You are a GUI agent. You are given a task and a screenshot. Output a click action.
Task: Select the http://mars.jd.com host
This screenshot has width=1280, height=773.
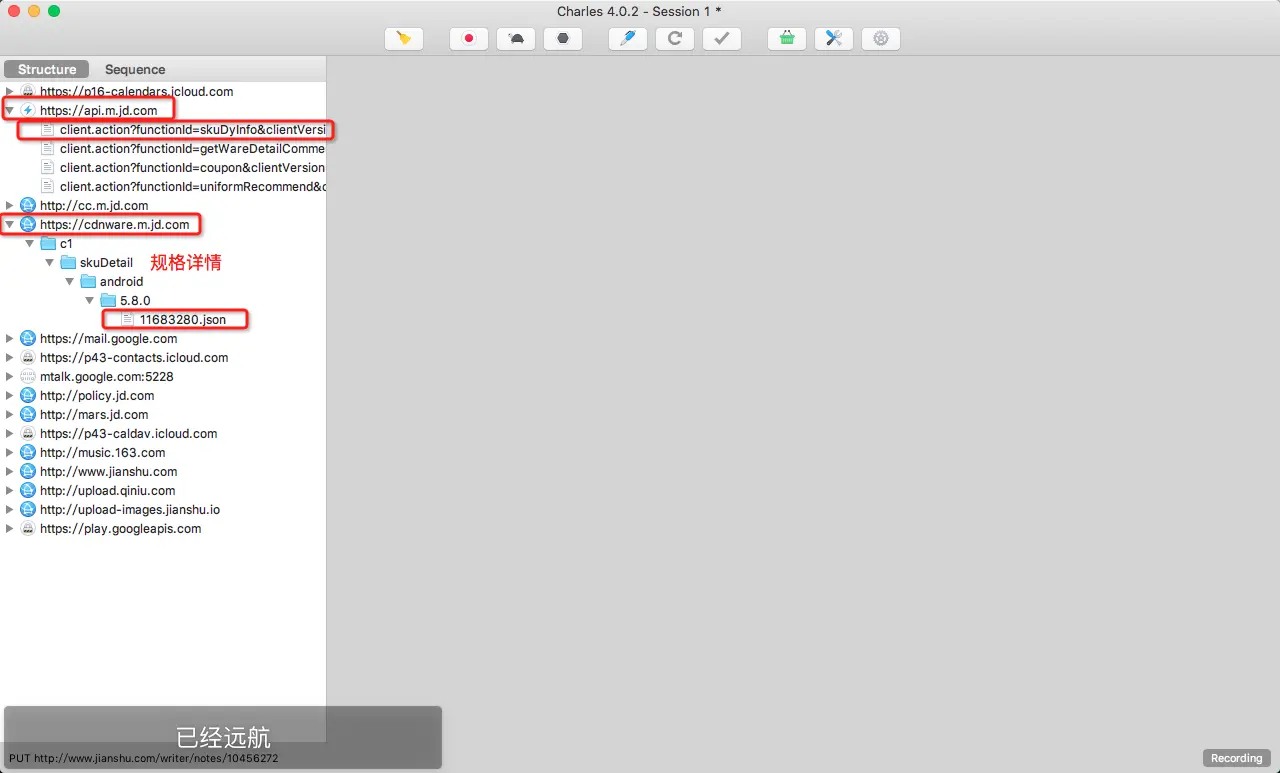94,414
